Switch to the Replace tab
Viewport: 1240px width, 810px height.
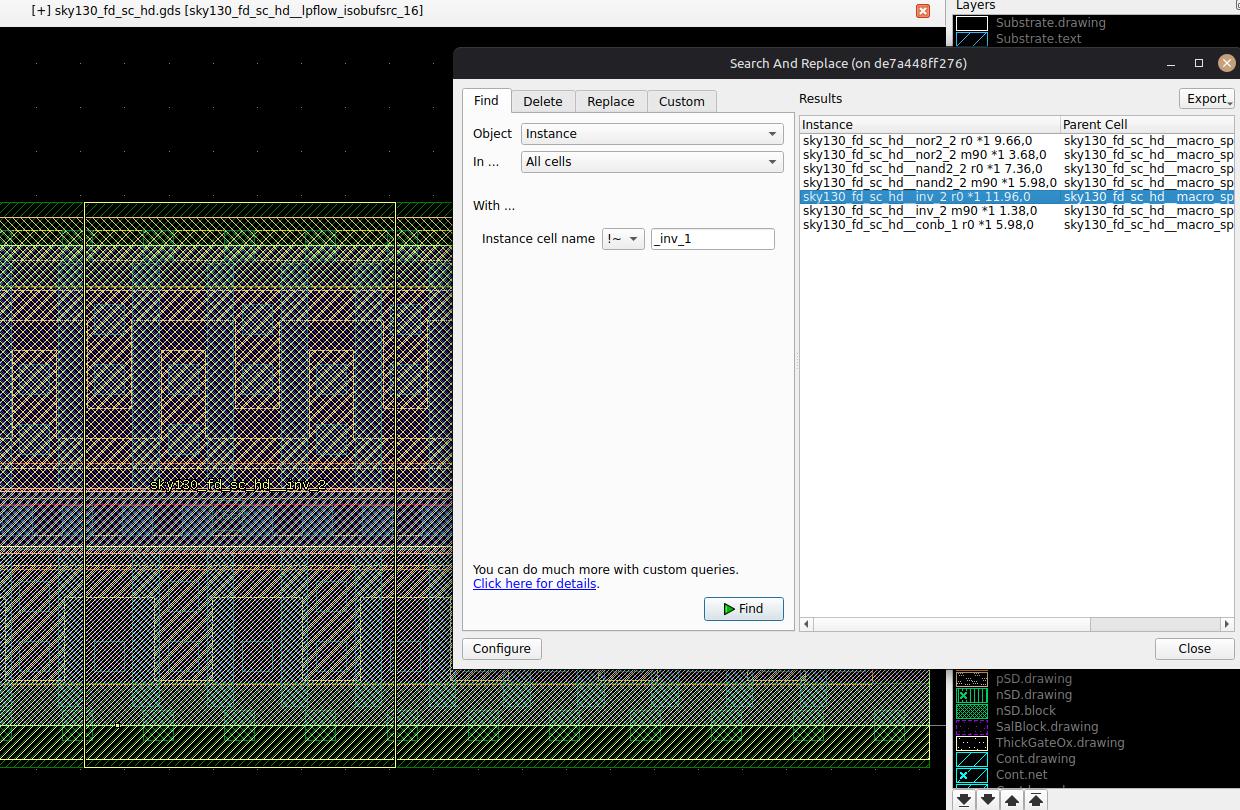click(610, 102)
